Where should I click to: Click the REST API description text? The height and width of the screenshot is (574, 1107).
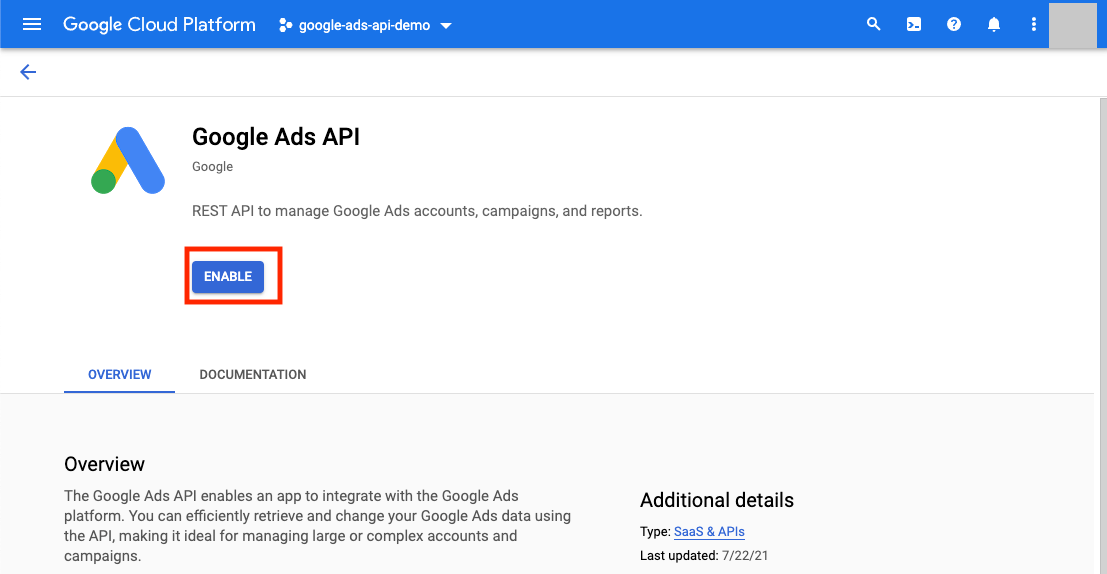point(417,211)
